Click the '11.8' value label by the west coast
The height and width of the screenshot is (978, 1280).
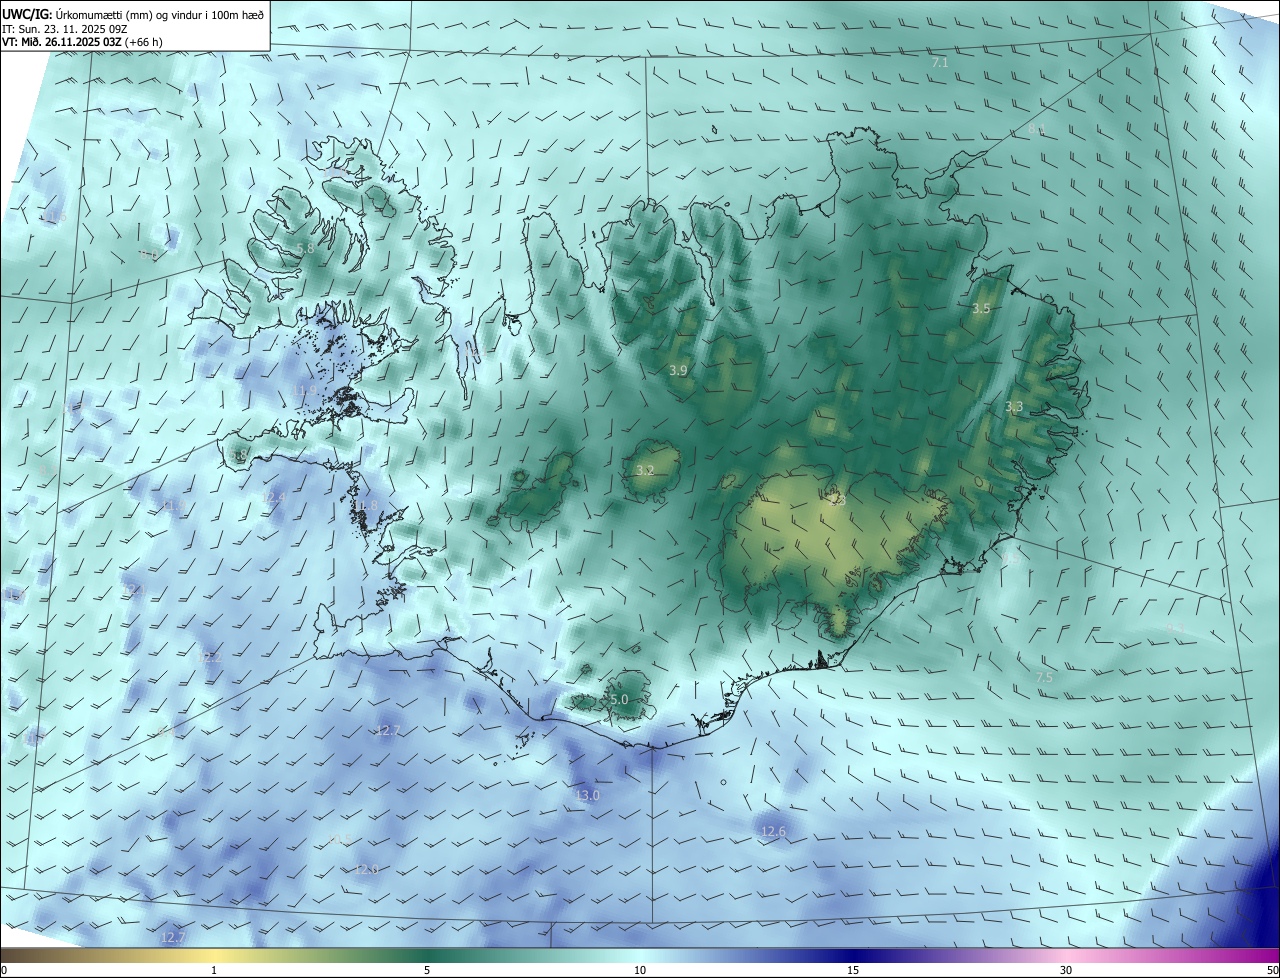click(x=368, y=506)
